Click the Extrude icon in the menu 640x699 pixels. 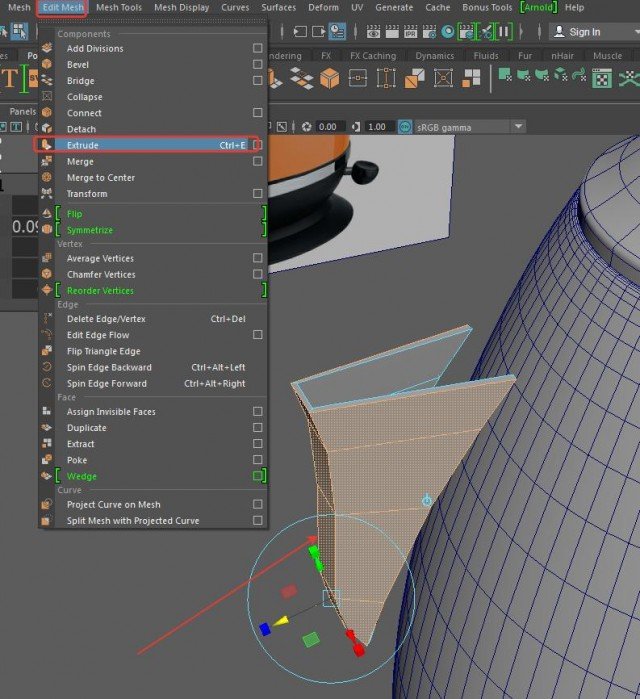click(x=46, y=145)
